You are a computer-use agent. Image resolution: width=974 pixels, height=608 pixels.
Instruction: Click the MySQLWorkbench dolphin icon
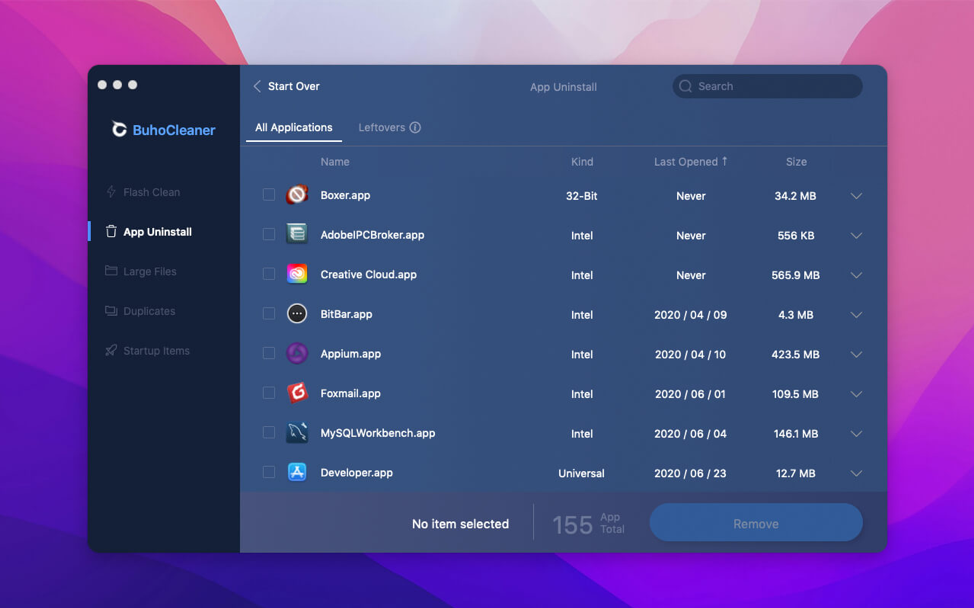point(297,432)
